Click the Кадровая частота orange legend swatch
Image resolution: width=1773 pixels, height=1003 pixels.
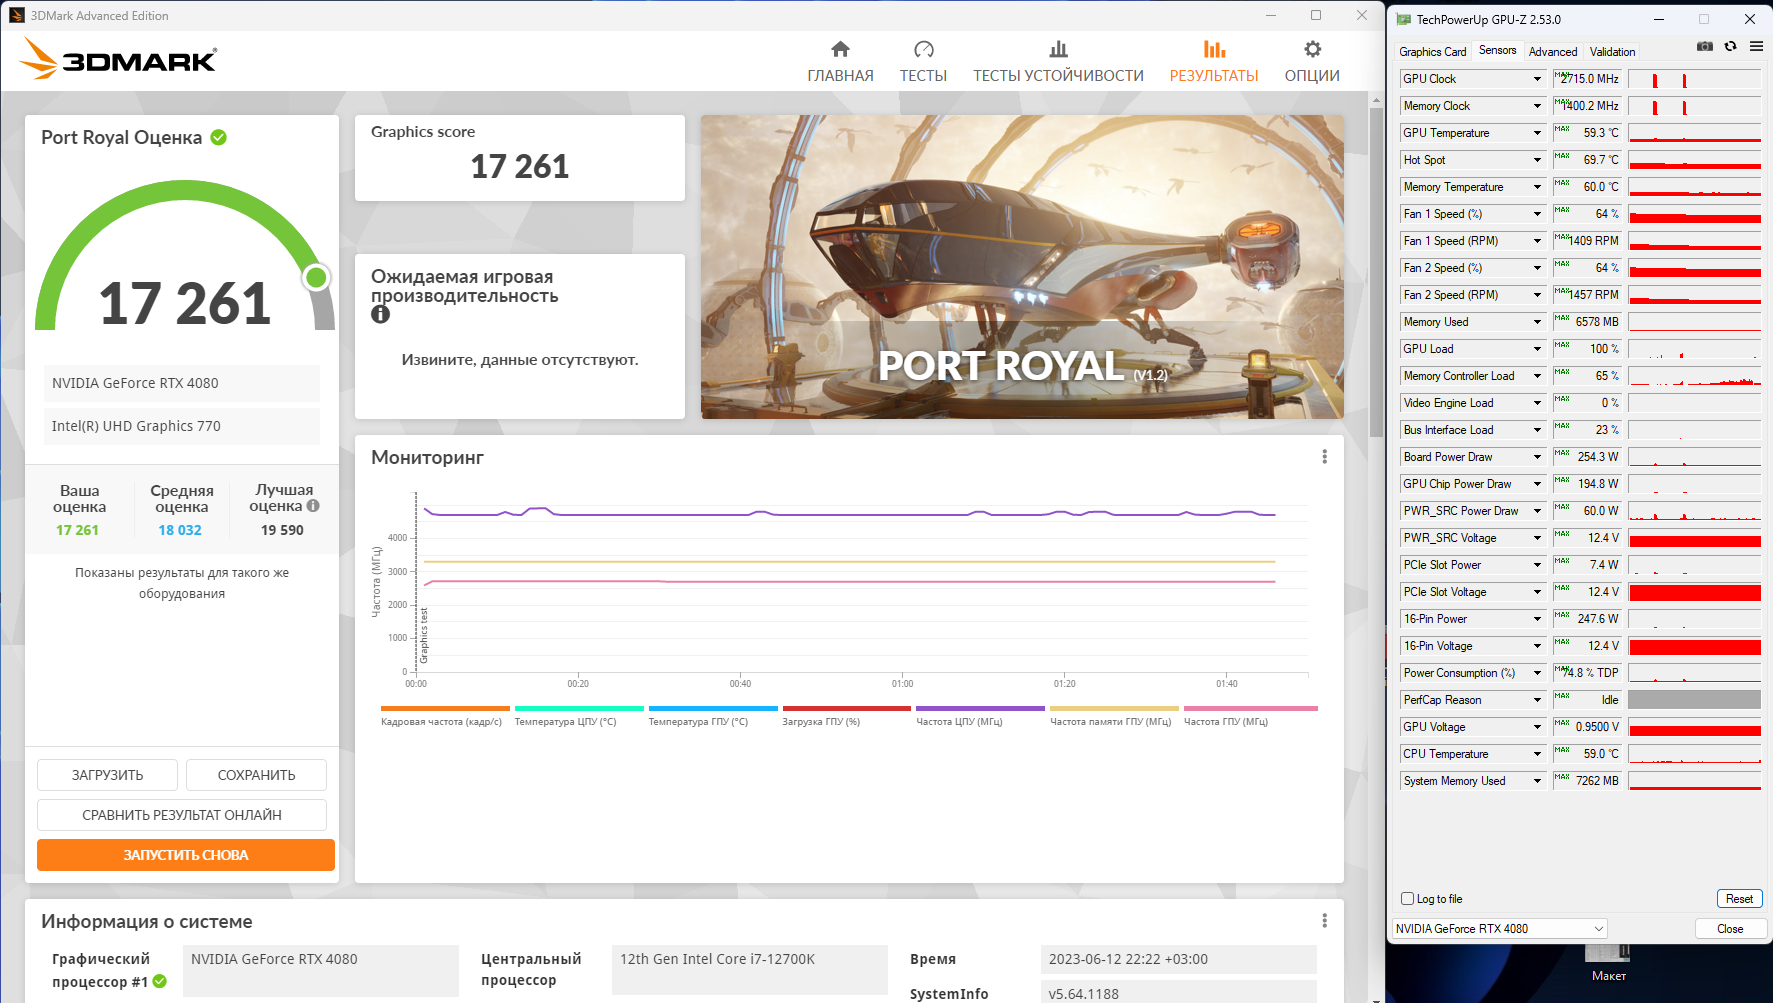tap(445, 708)
